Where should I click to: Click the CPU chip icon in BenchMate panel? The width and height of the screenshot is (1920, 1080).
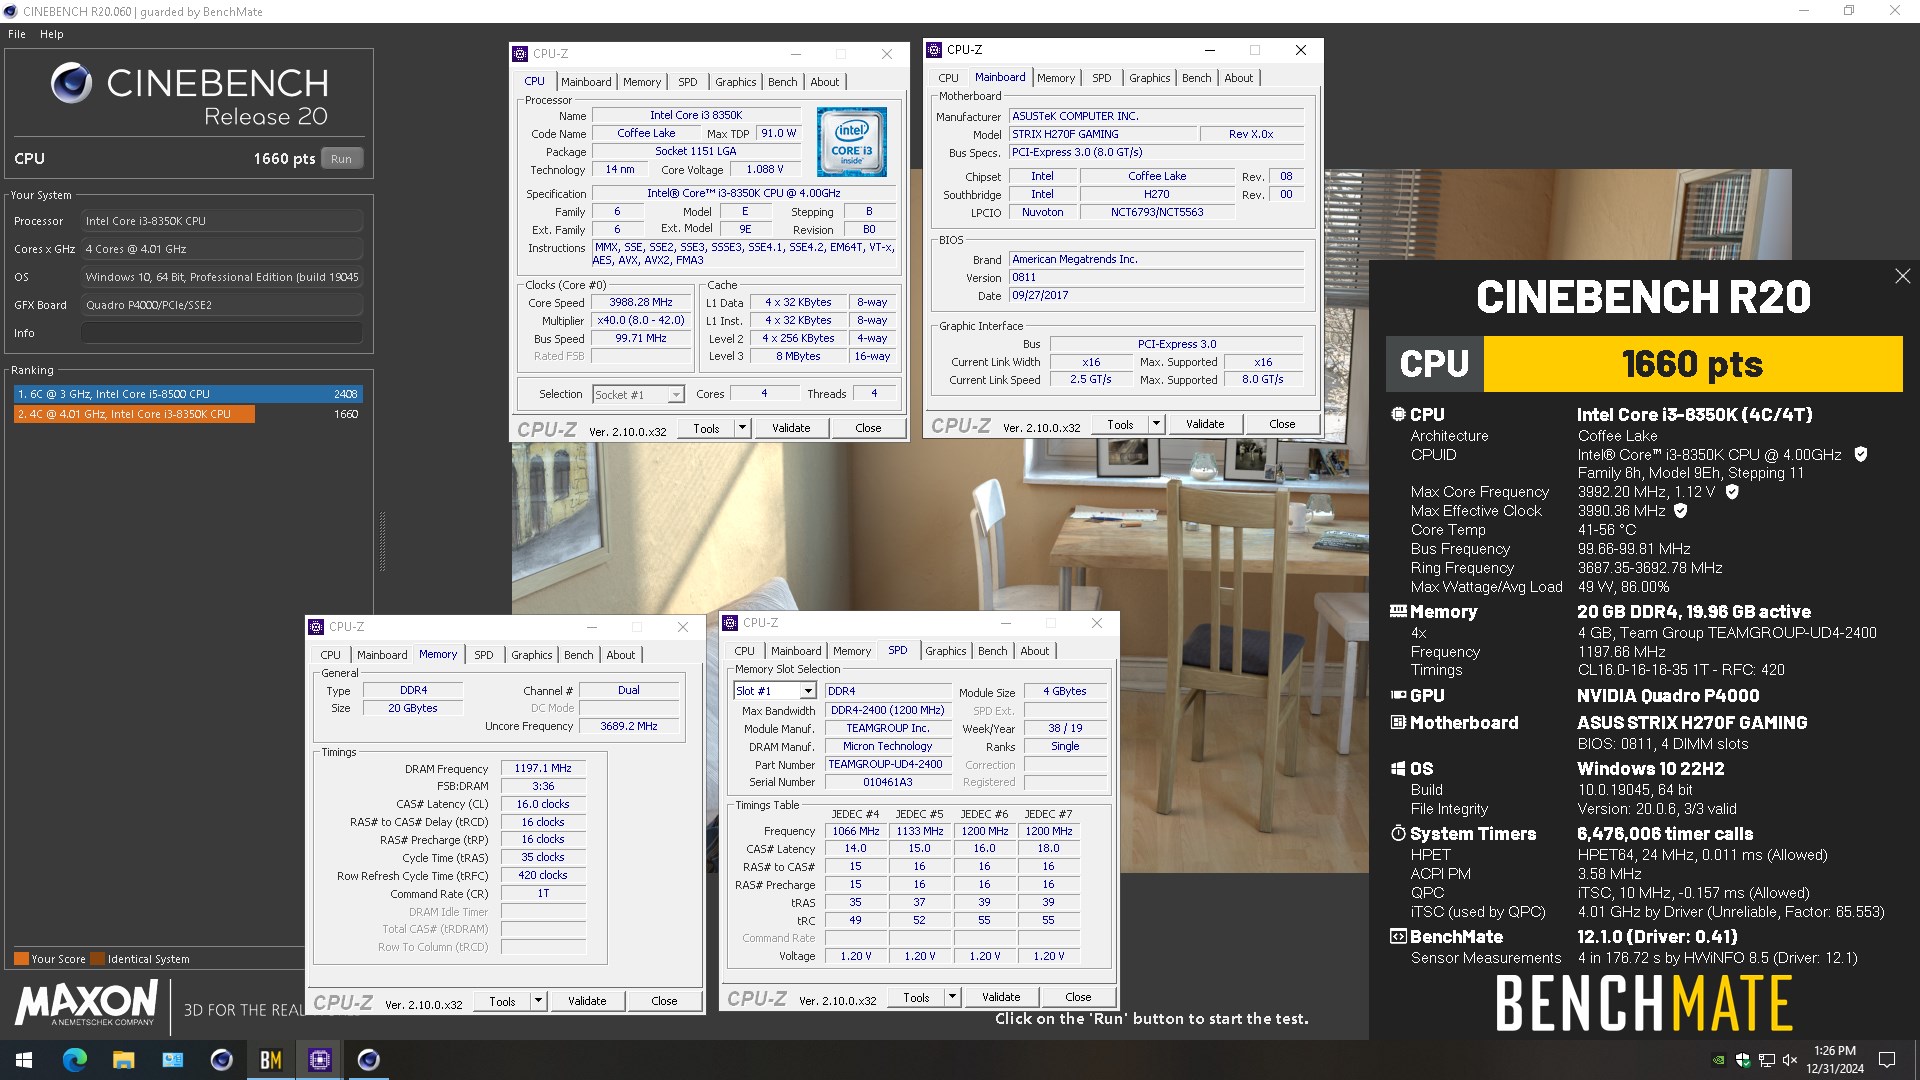tap(1398, 414)
